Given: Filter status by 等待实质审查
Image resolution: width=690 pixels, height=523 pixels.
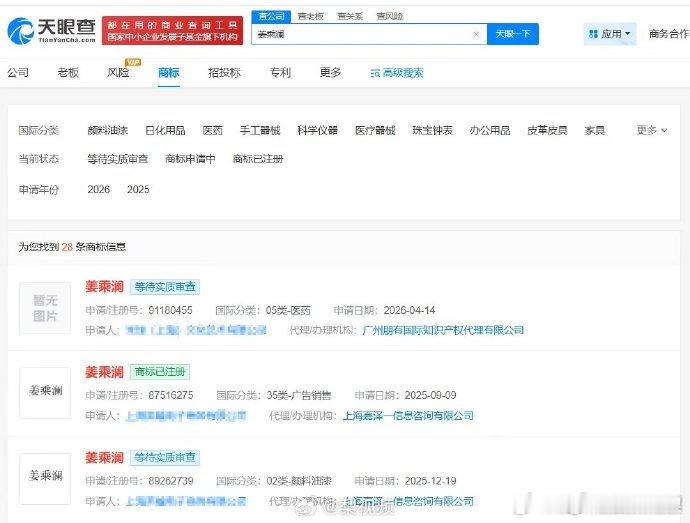Looking at the screenshot, I should (x=117, y=159).
